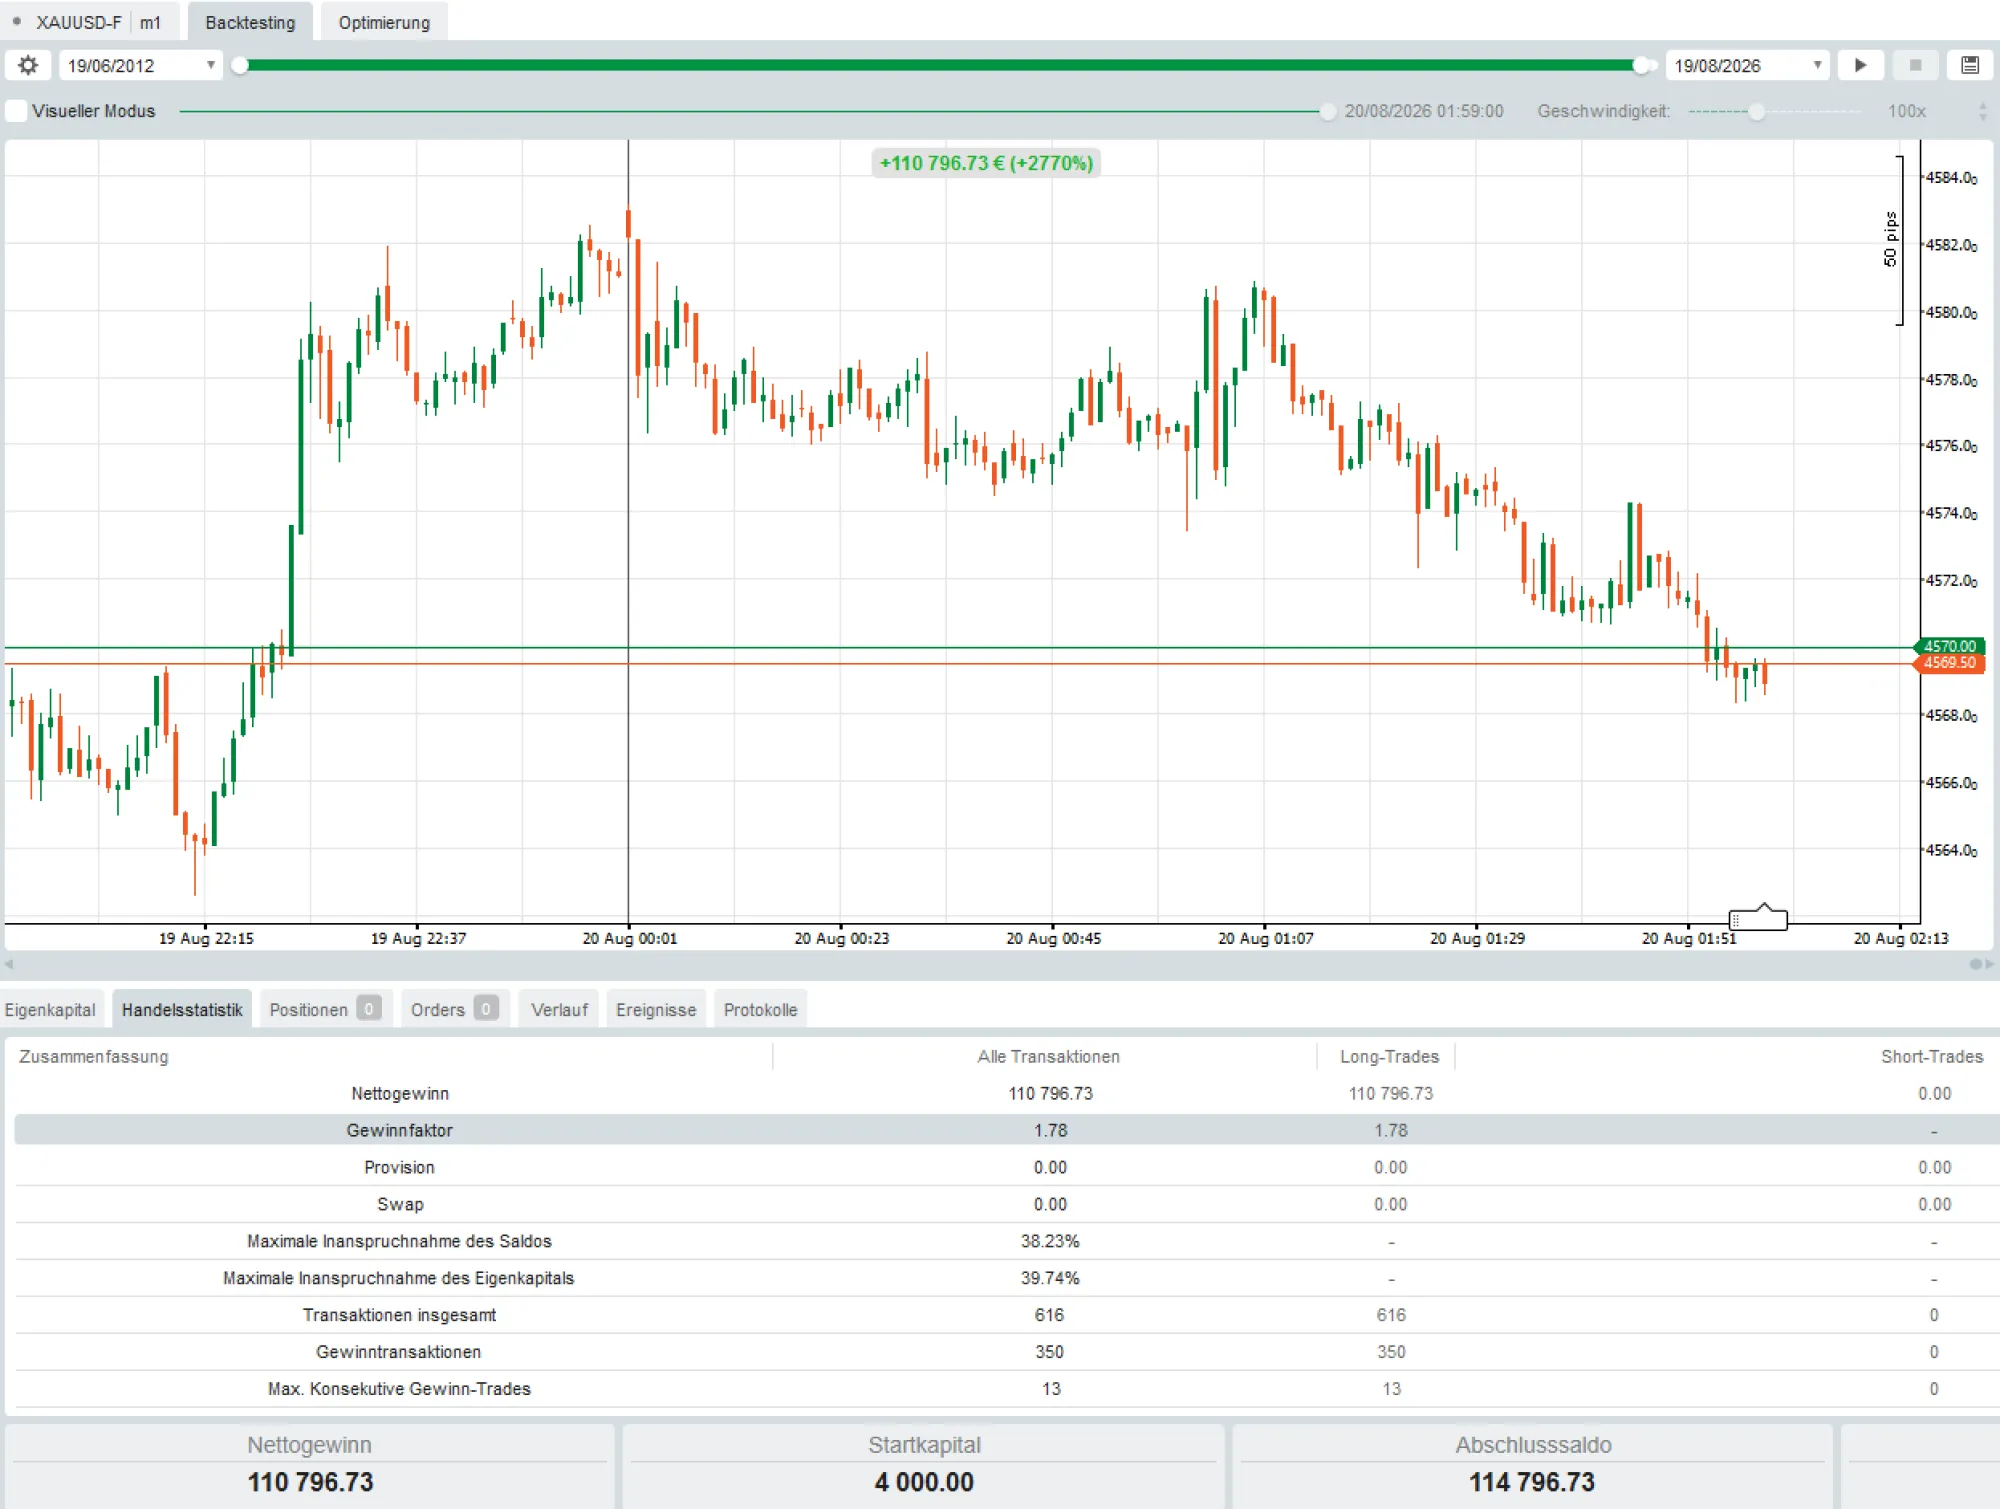Click the chart scroll right arrow
2000x1509 pixels.
tap(1989, 964)
